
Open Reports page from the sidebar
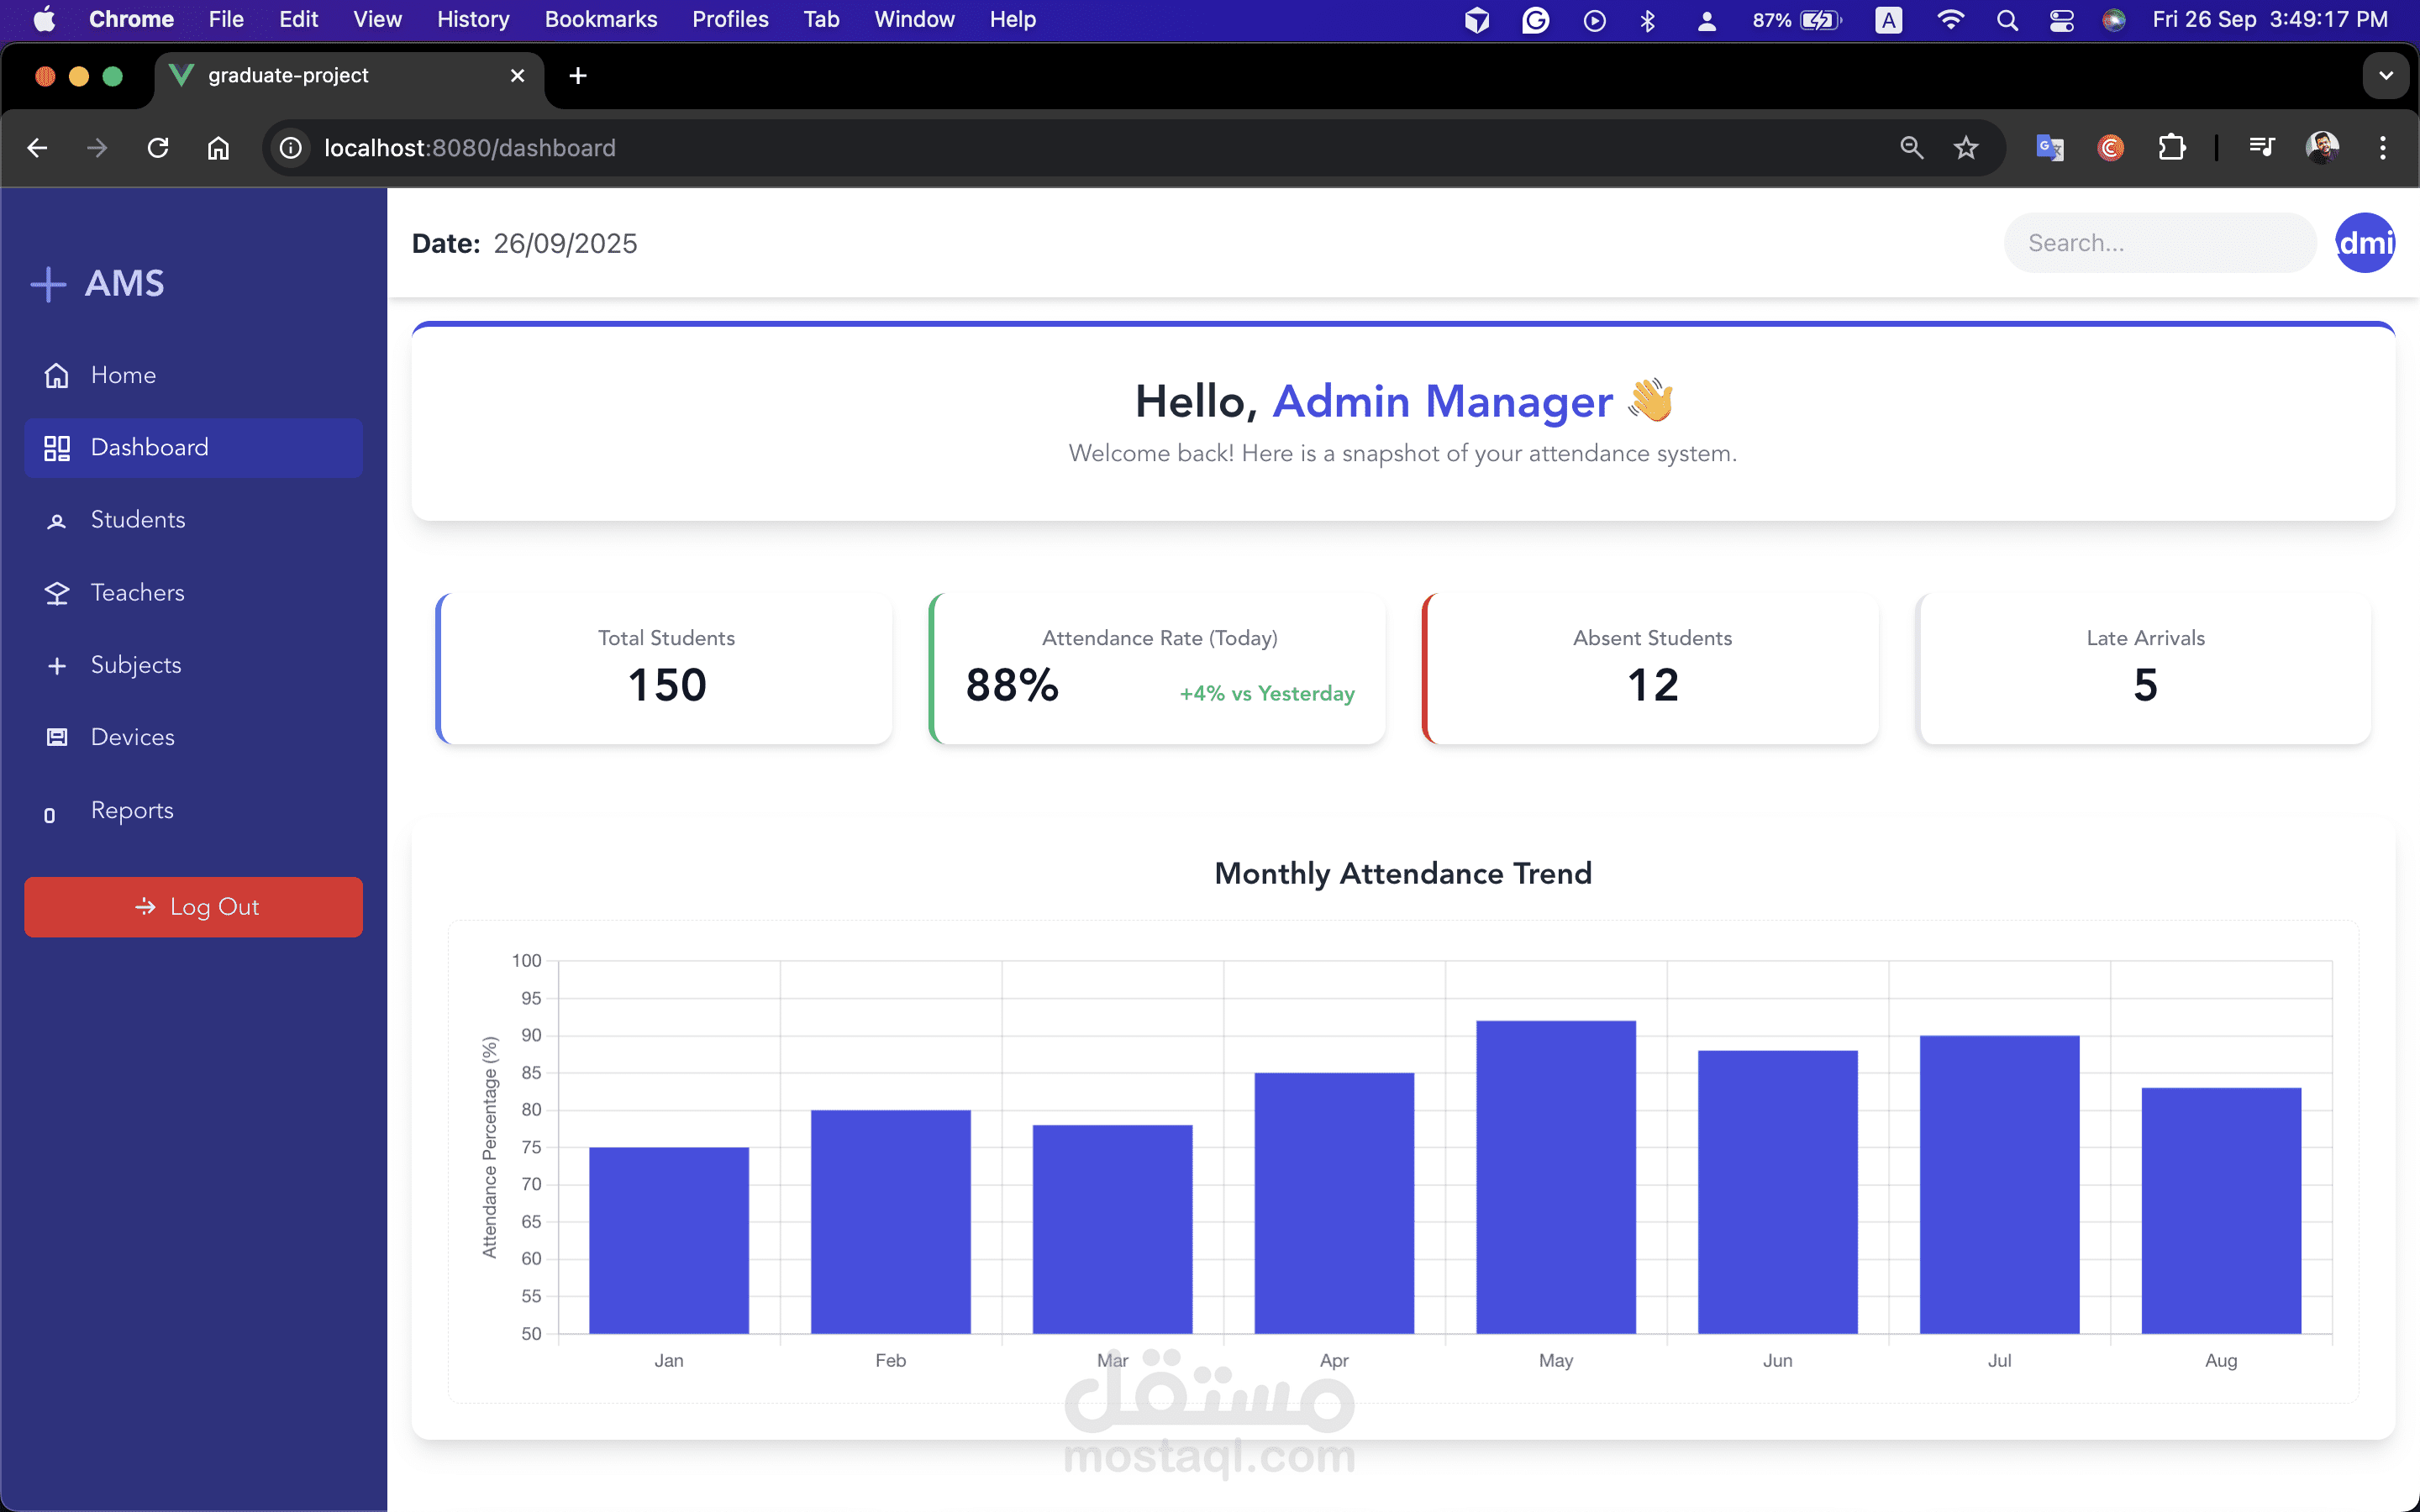pos(193,810)
